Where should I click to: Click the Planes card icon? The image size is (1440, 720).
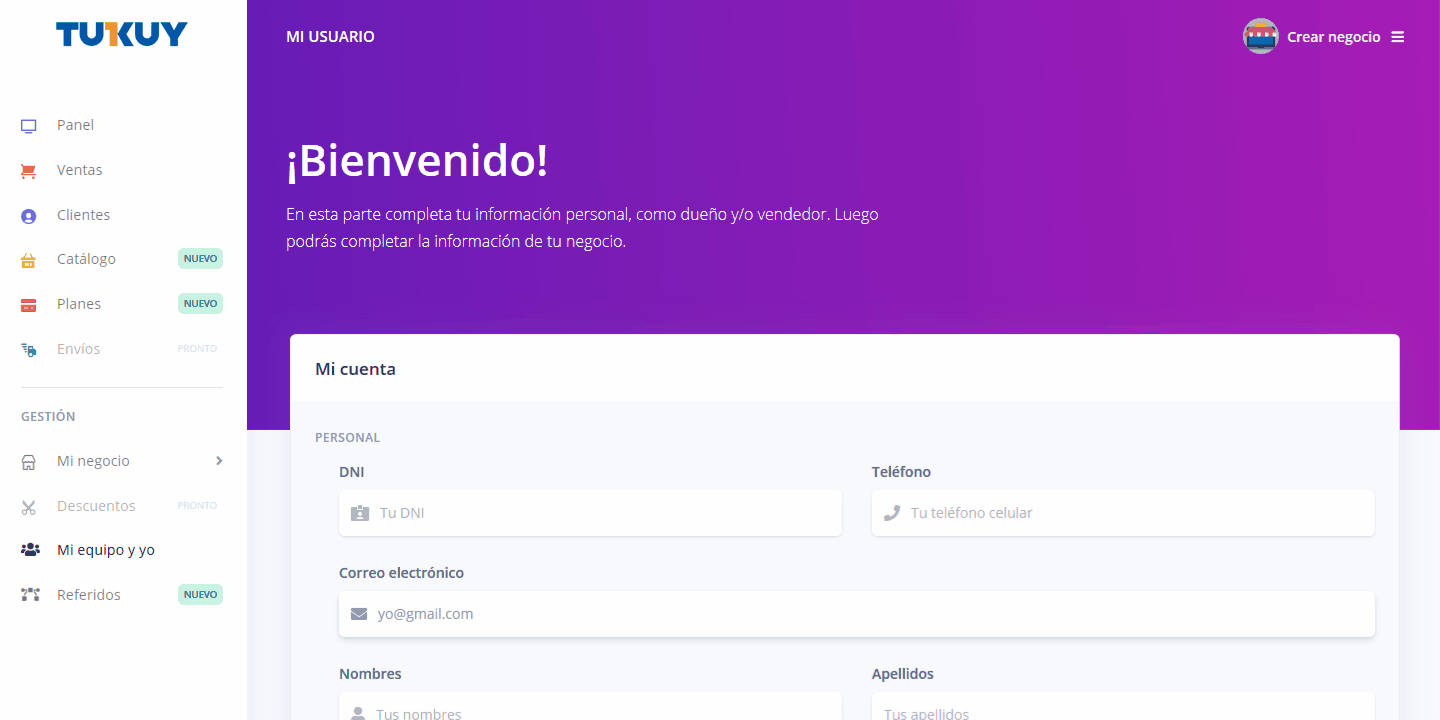pos(29,305)
